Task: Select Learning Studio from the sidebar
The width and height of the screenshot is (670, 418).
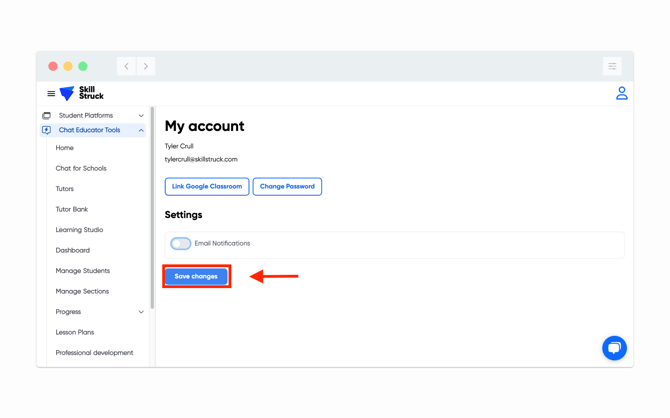Action: tap(79, 230)
